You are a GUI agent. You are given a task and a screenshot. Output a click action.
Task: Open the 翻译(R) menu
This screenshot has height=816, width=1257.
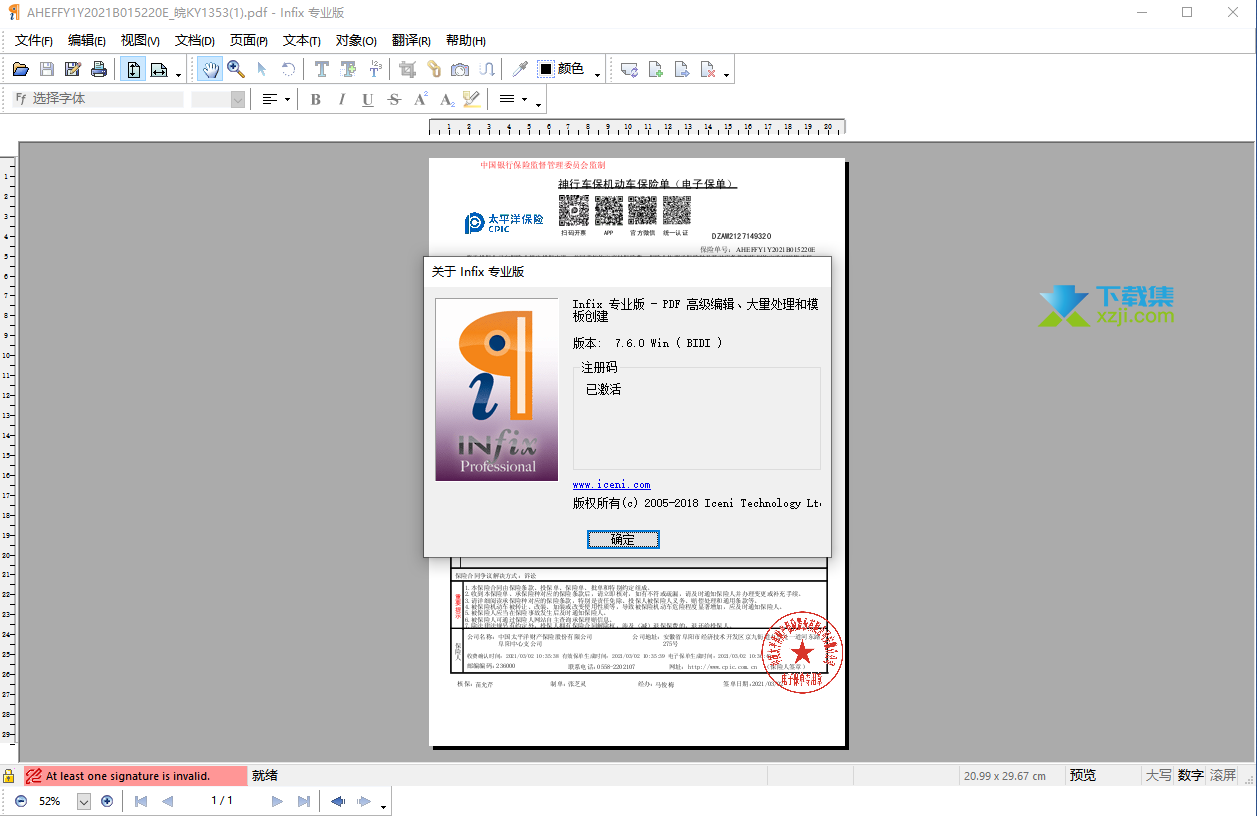pyautogui.click(x=411, y=41)
